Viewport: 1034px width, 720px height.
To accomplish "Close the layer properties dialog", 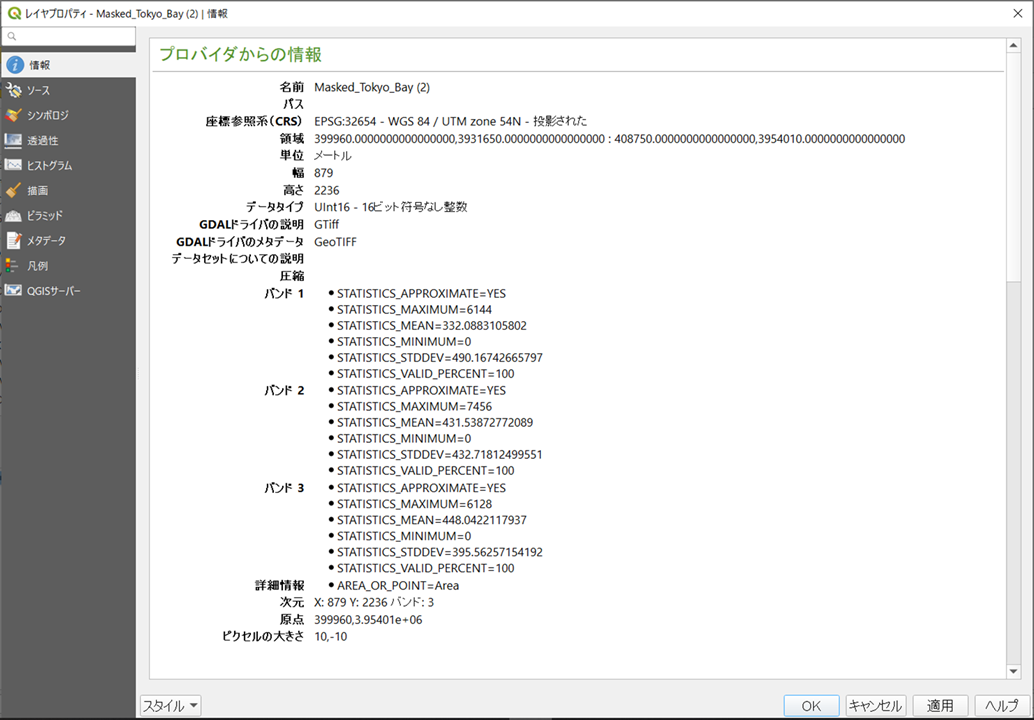I will click(x=1018, y=13).
